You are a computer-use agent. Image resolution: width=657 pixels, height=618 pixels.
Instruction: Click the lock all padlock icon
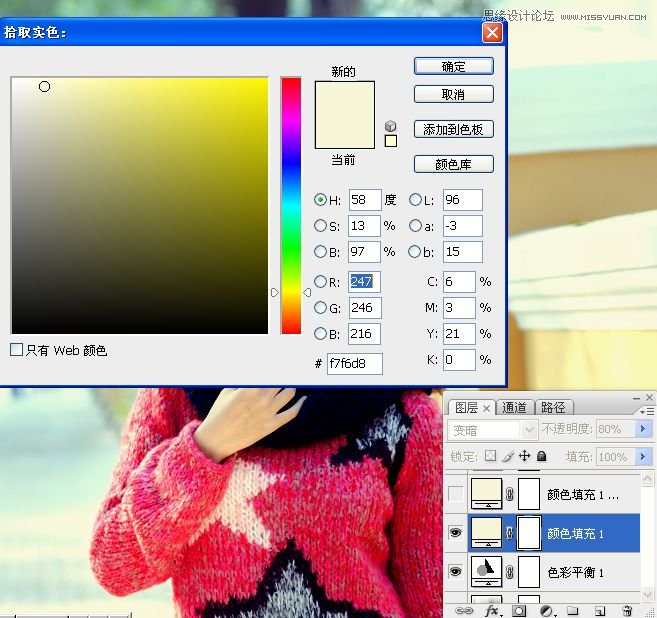pyautogui.click(x=541, y=456)
